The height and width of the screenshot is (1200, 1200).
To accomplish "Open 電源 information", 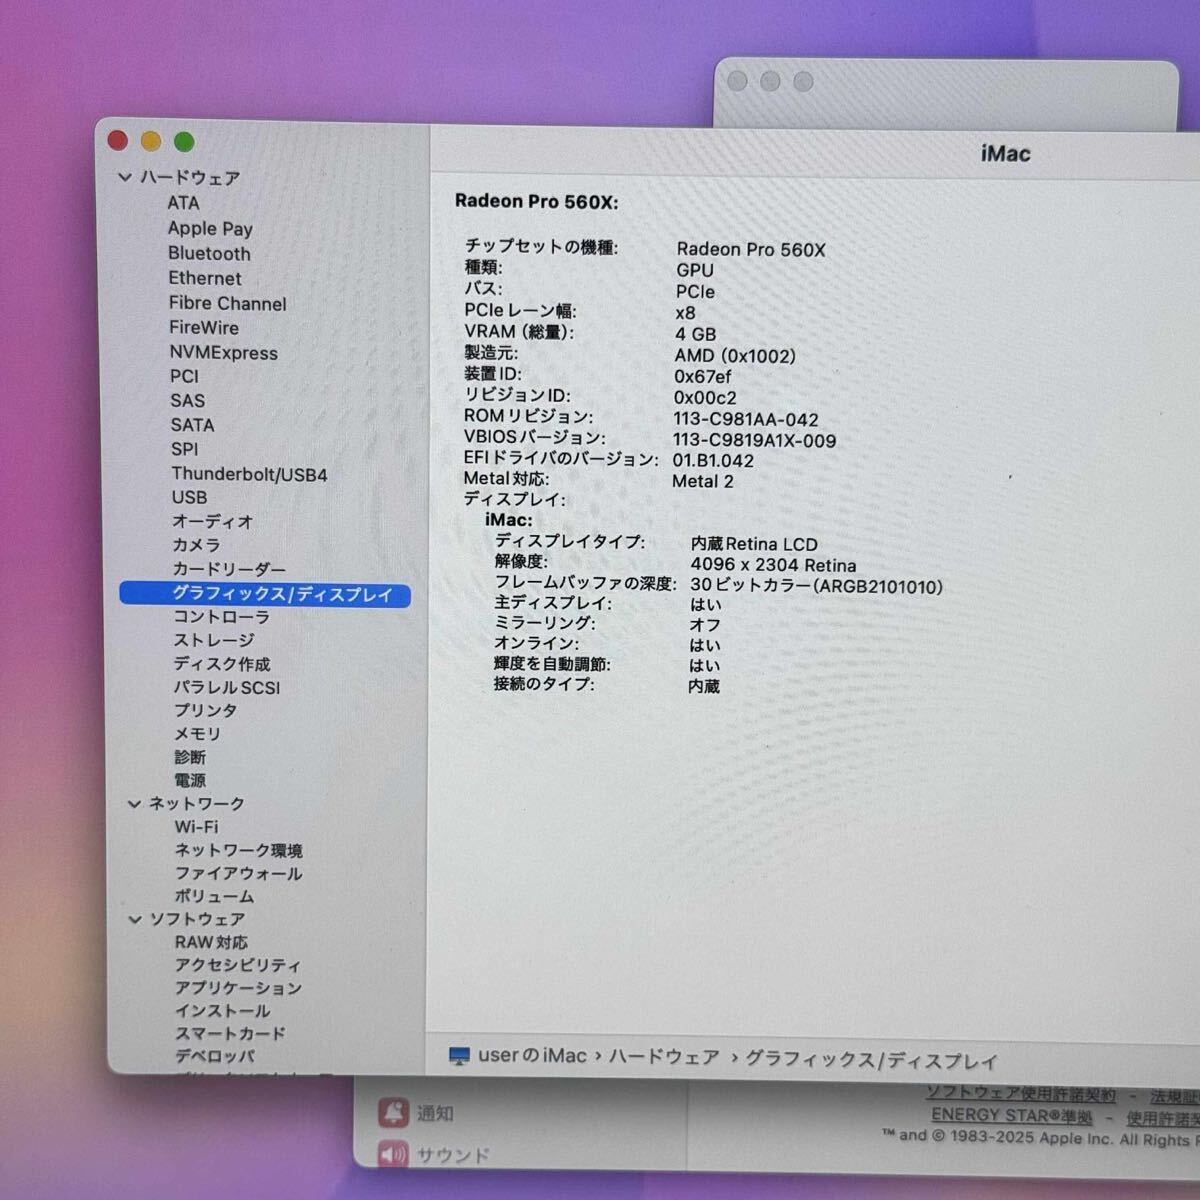I will [190, 781].
